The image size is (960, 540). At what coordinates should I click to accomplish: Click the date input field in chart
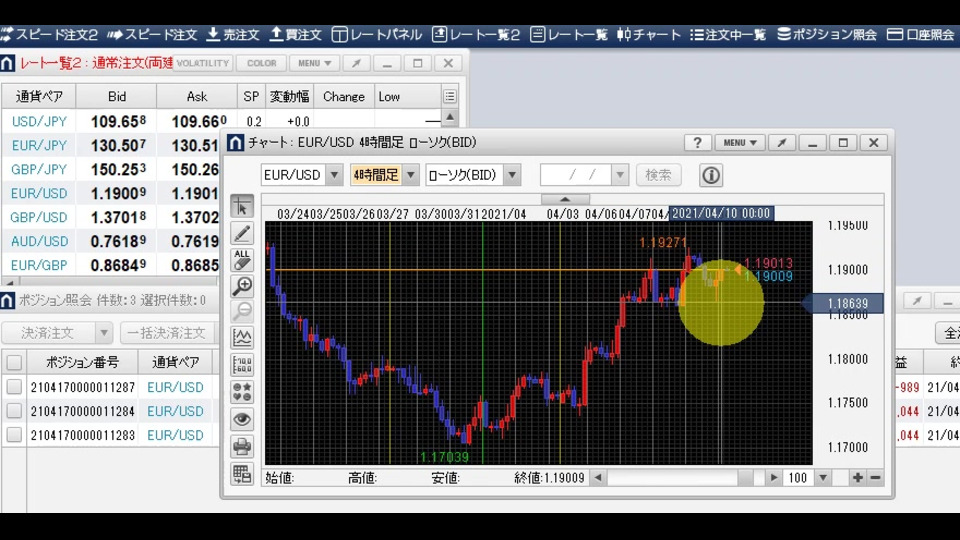[x=576, y=175]
